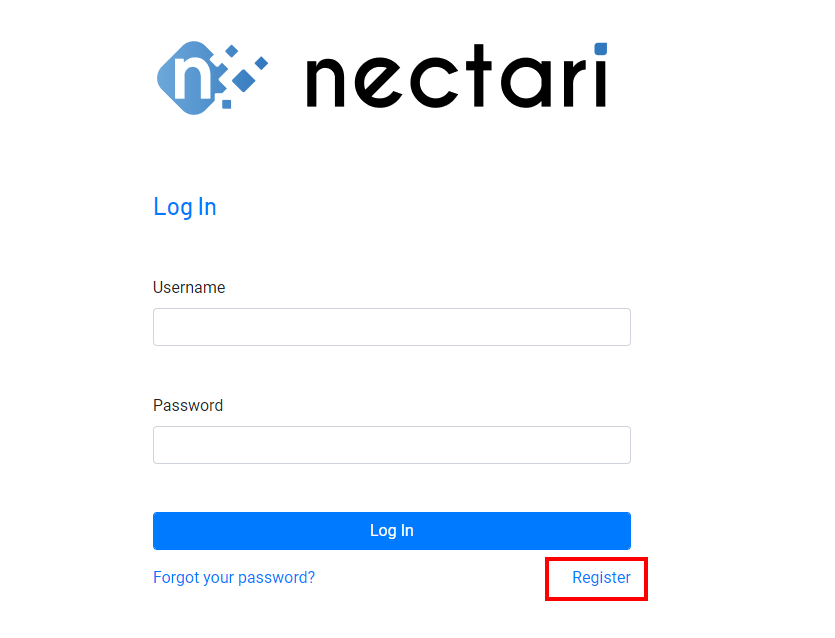Viewport: 835px width, 638px height.
Task: Place cursor in the empty box under Password
Action: click(392, 445)
